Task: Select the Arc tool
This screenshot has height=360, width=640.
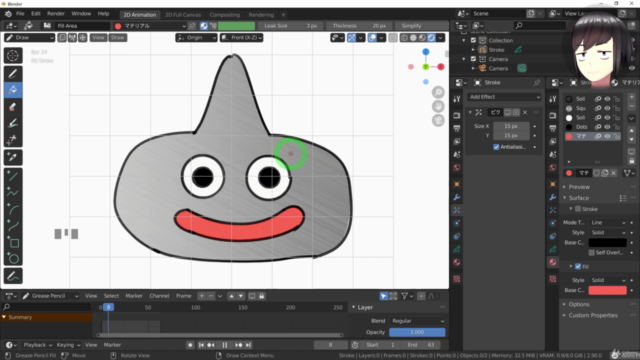Action: [x=13, y=209]
